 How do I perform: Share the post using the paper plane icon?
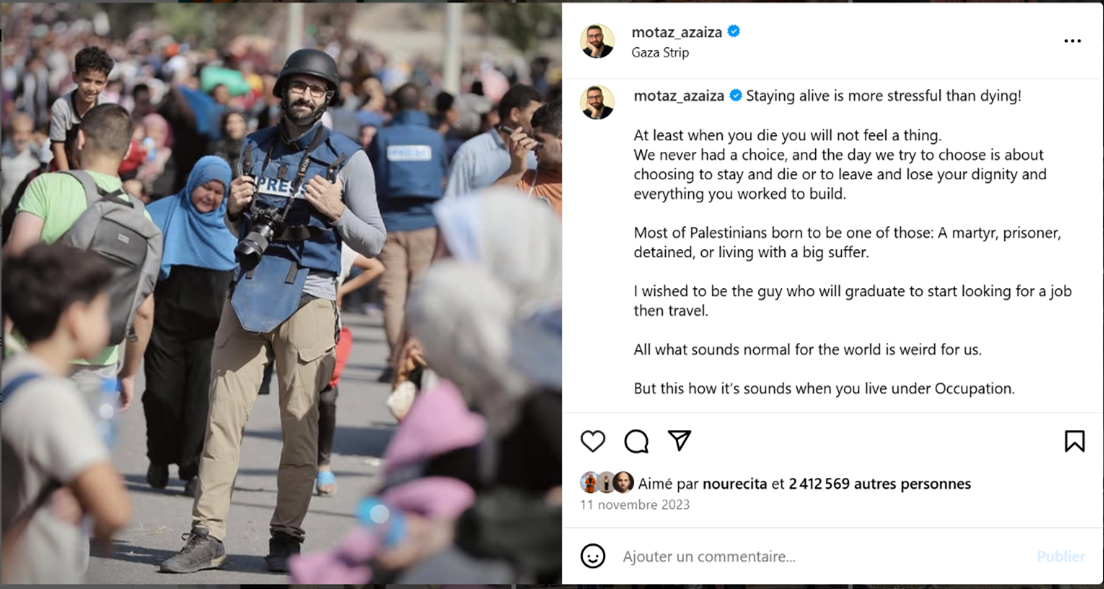[x=679, y=441]
